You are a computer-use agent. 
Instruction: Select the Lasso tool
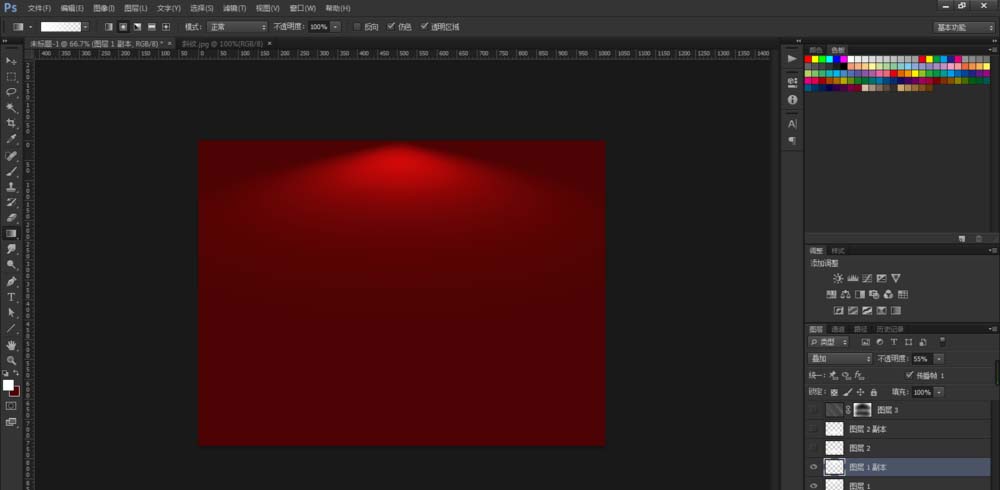[x=11, y=92]
